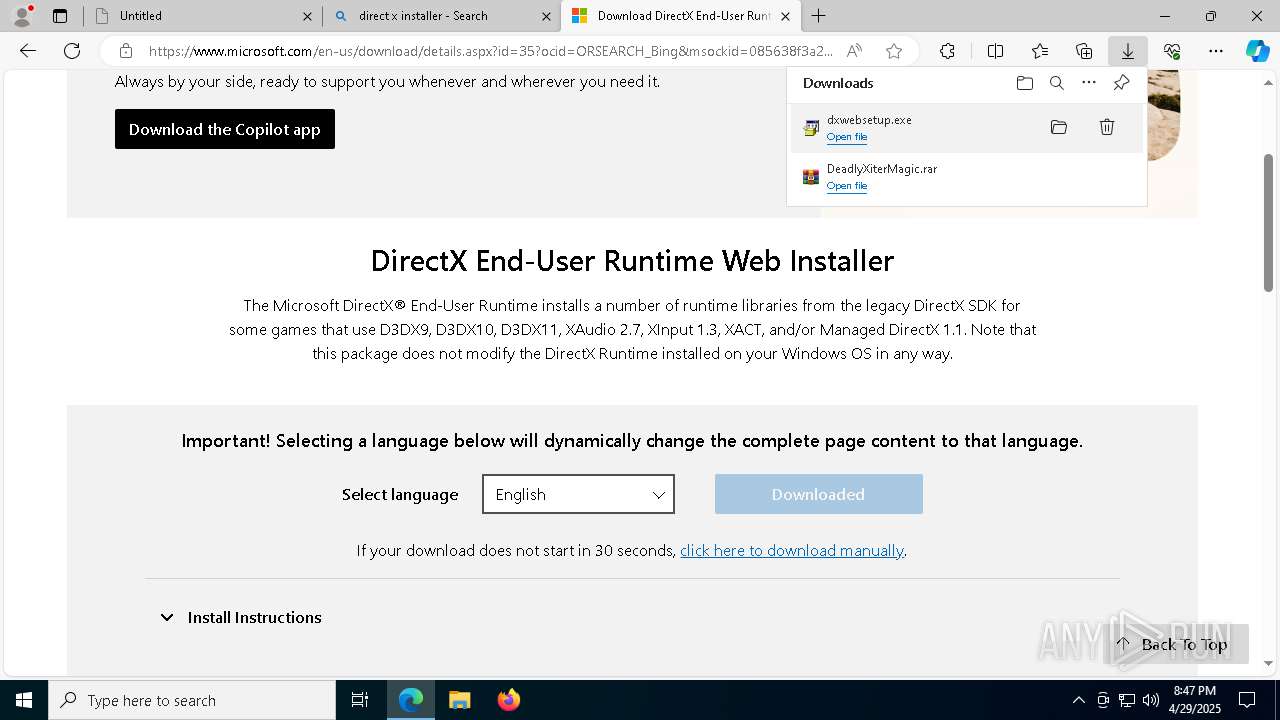Open Copilot sidebar
This screenshot has height=720, width=1280.
coord(1257,51)
